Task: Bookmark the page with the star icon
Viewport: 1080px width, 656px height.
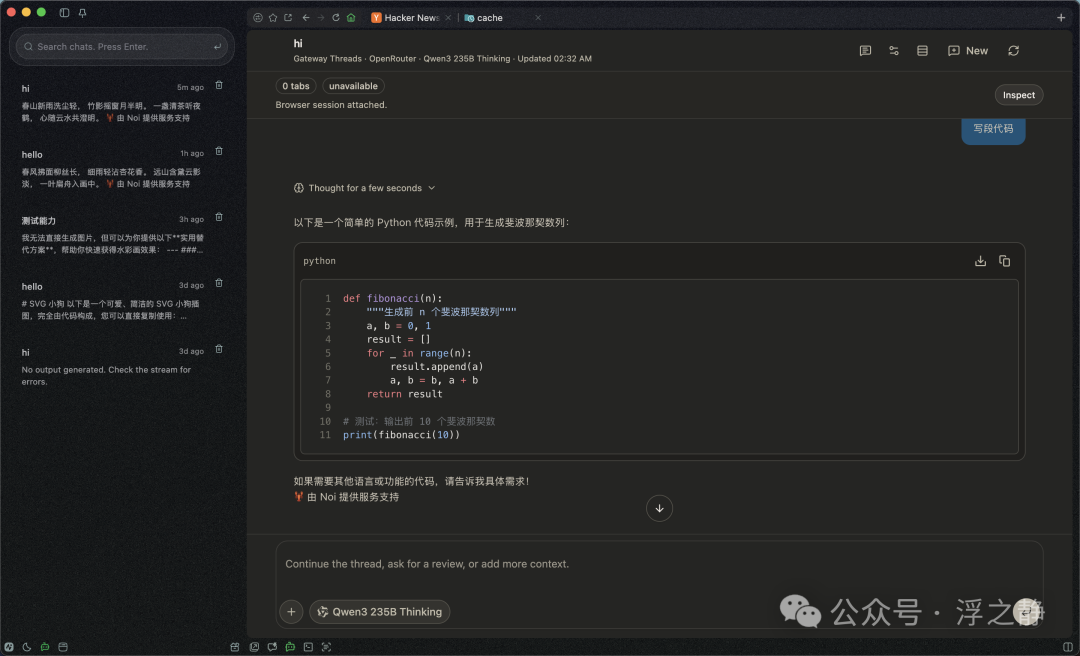Action: point(273,18)
